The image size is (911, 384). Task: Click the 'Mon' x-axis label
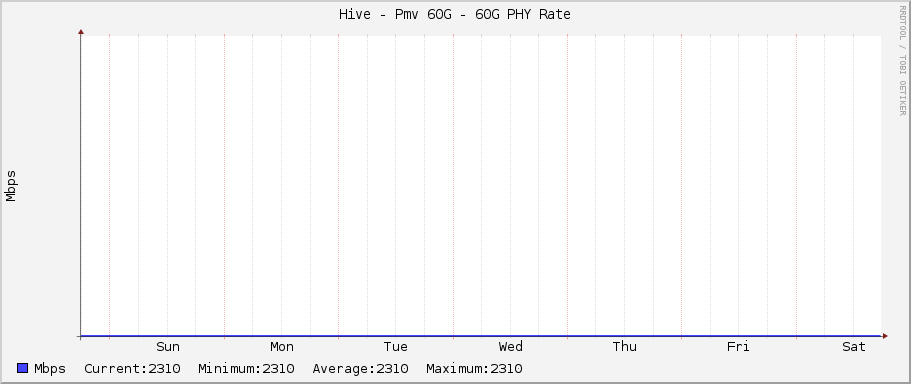coord(282,347)
